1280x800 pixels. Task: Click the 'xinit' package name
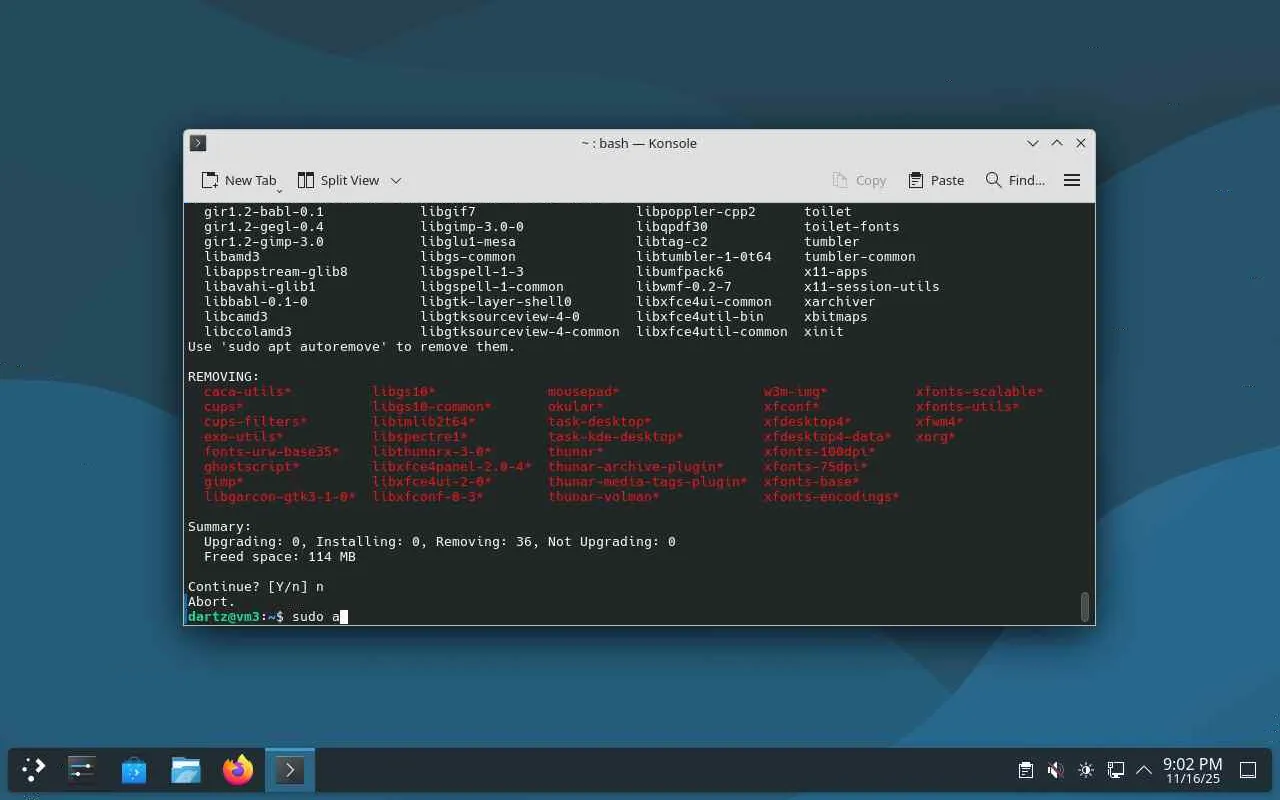coord(824,332)
